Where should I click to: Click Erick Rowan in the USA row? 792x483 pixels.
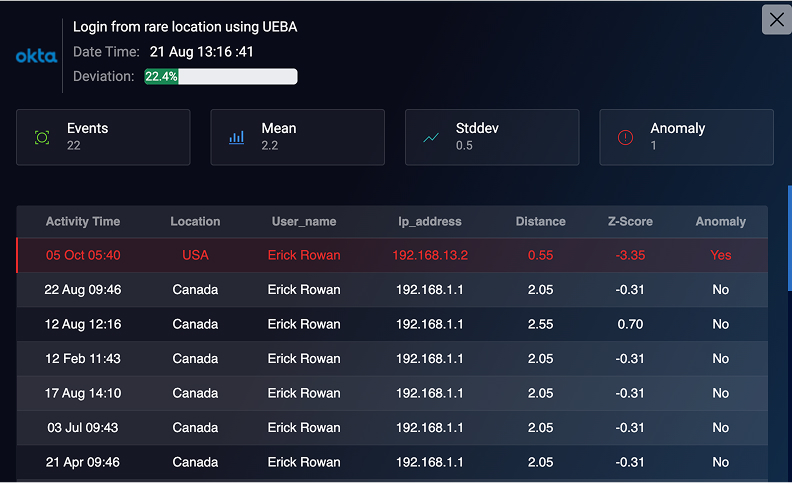pos(304,255)
